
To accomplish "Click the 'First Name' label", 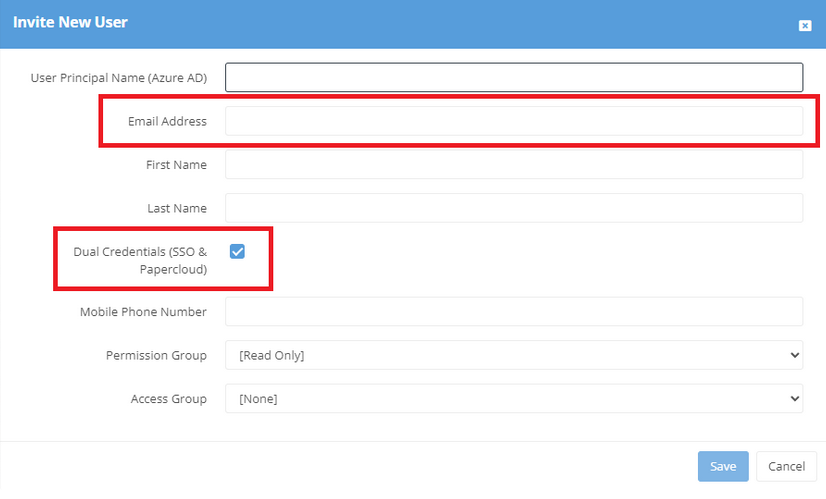I will pos(176,165).
